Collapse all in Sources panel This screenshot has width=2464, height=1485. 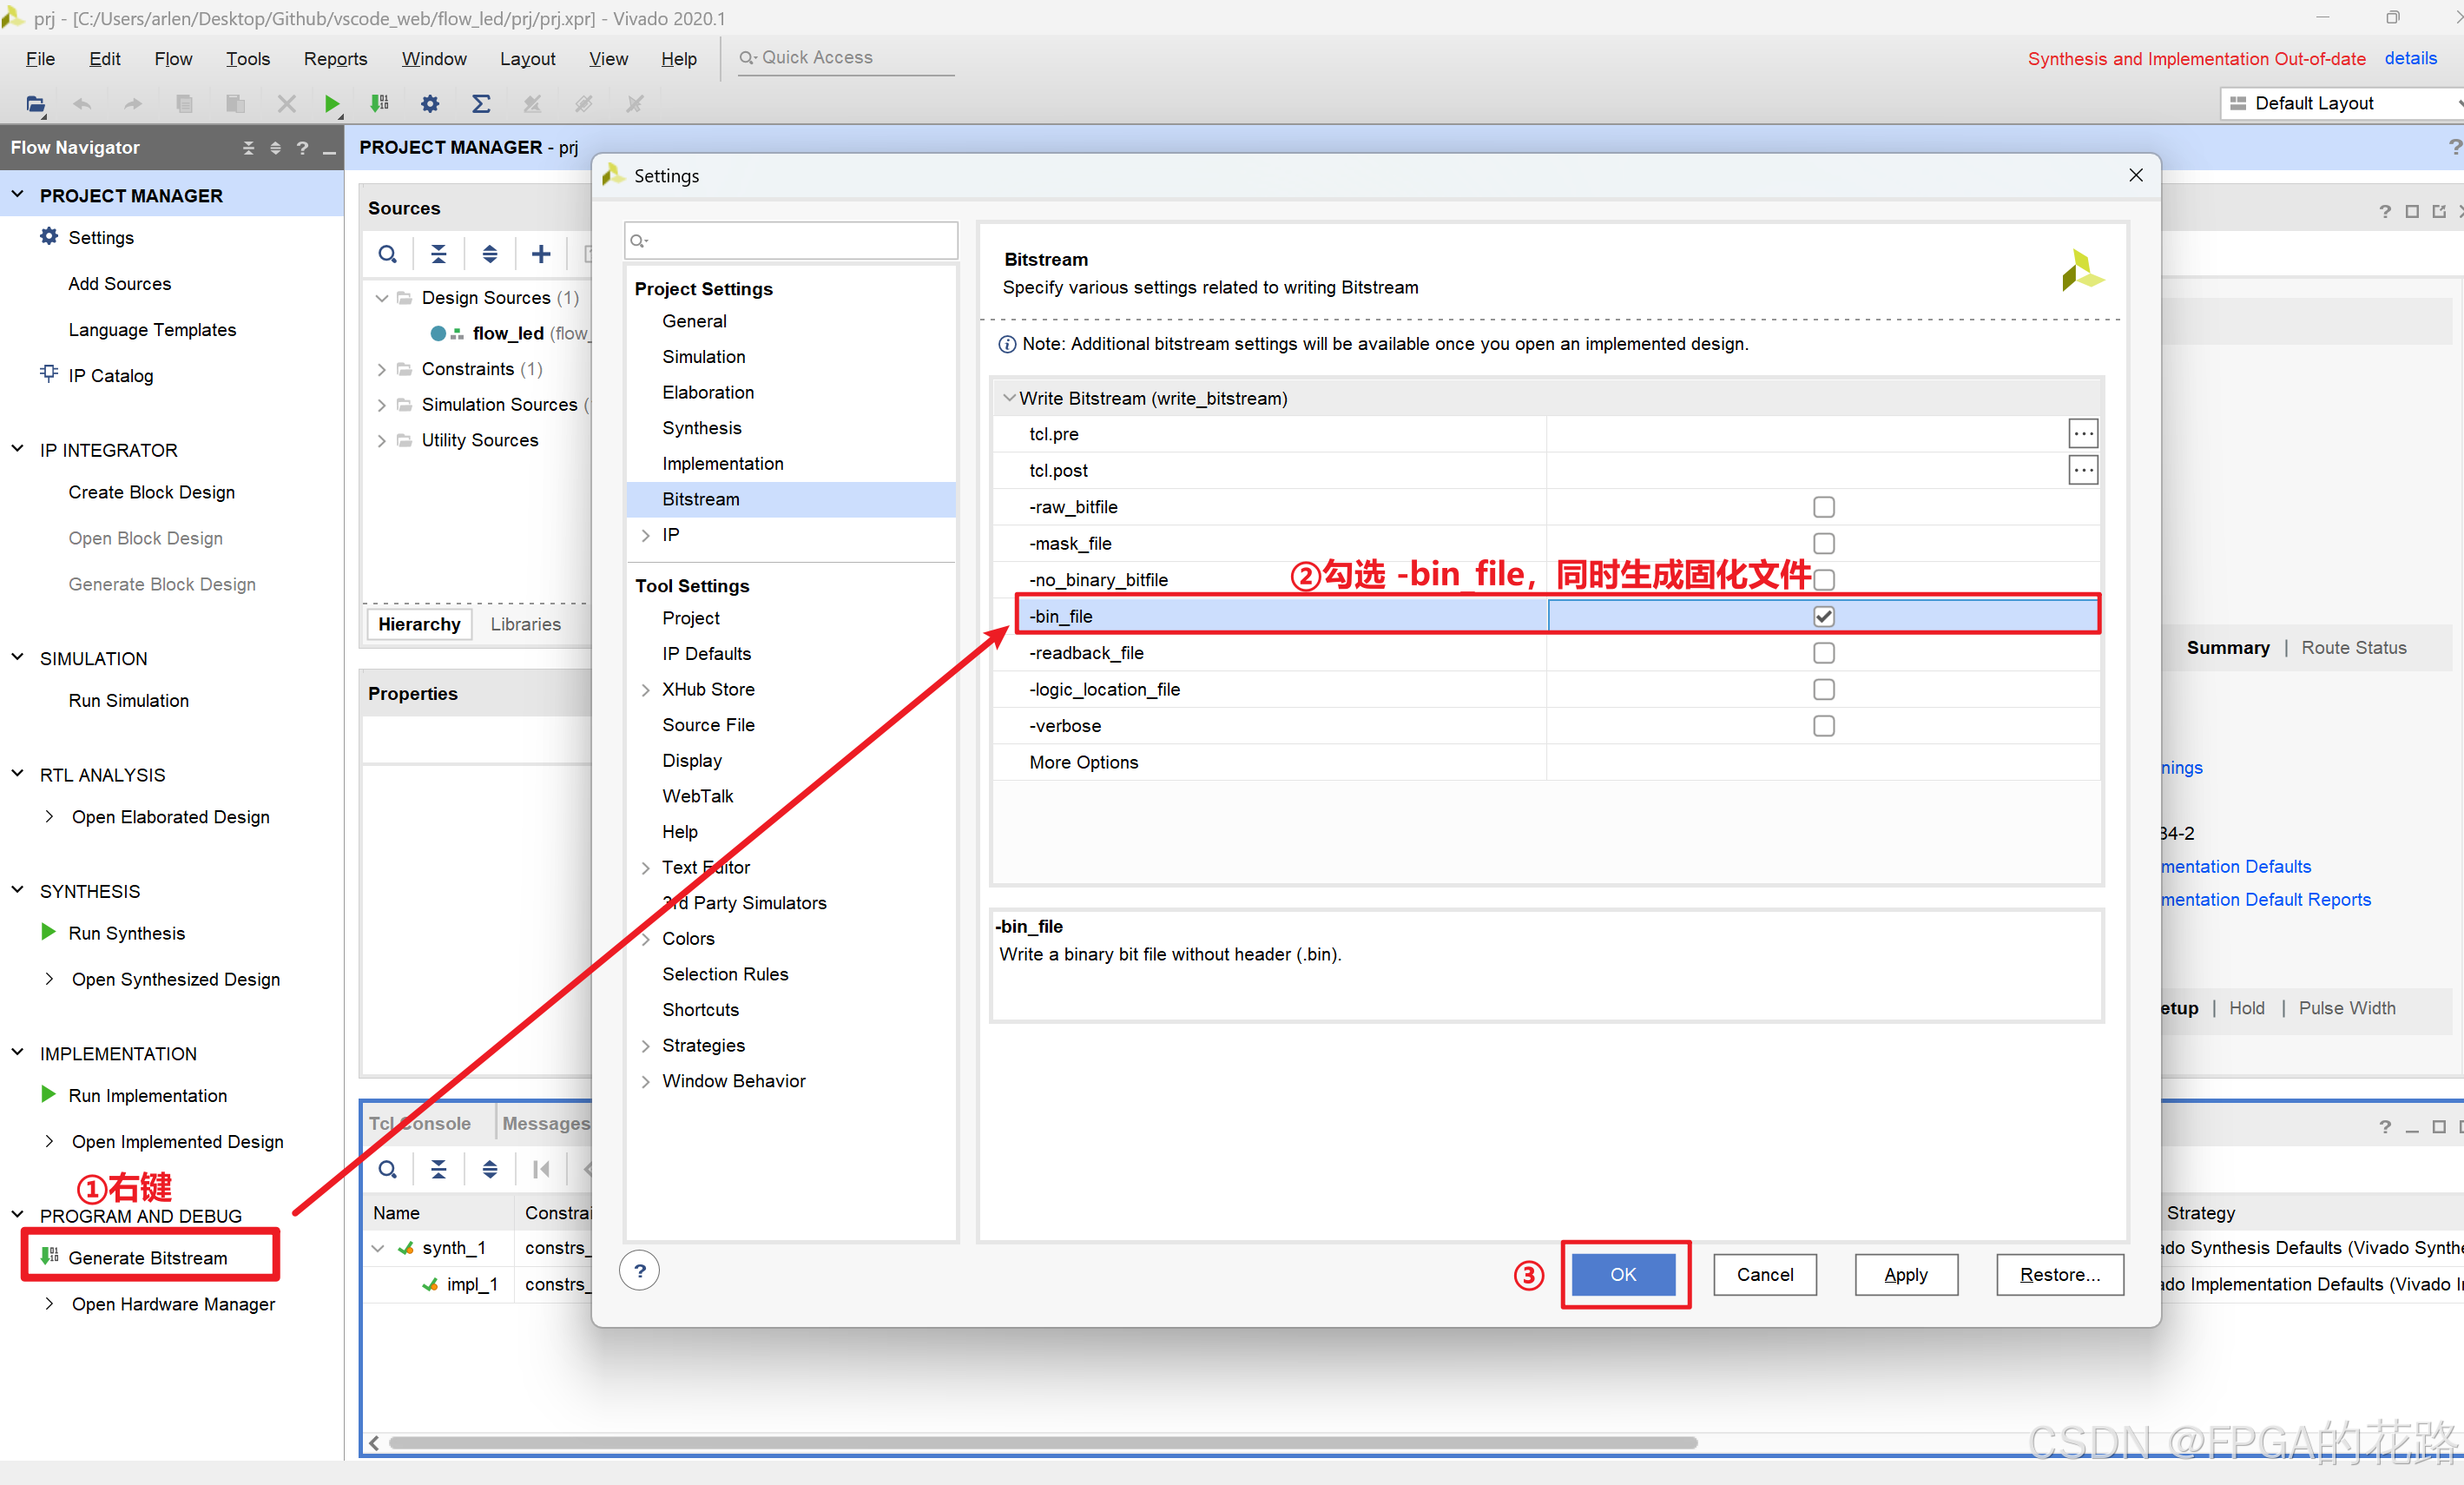tap(439, 254)
